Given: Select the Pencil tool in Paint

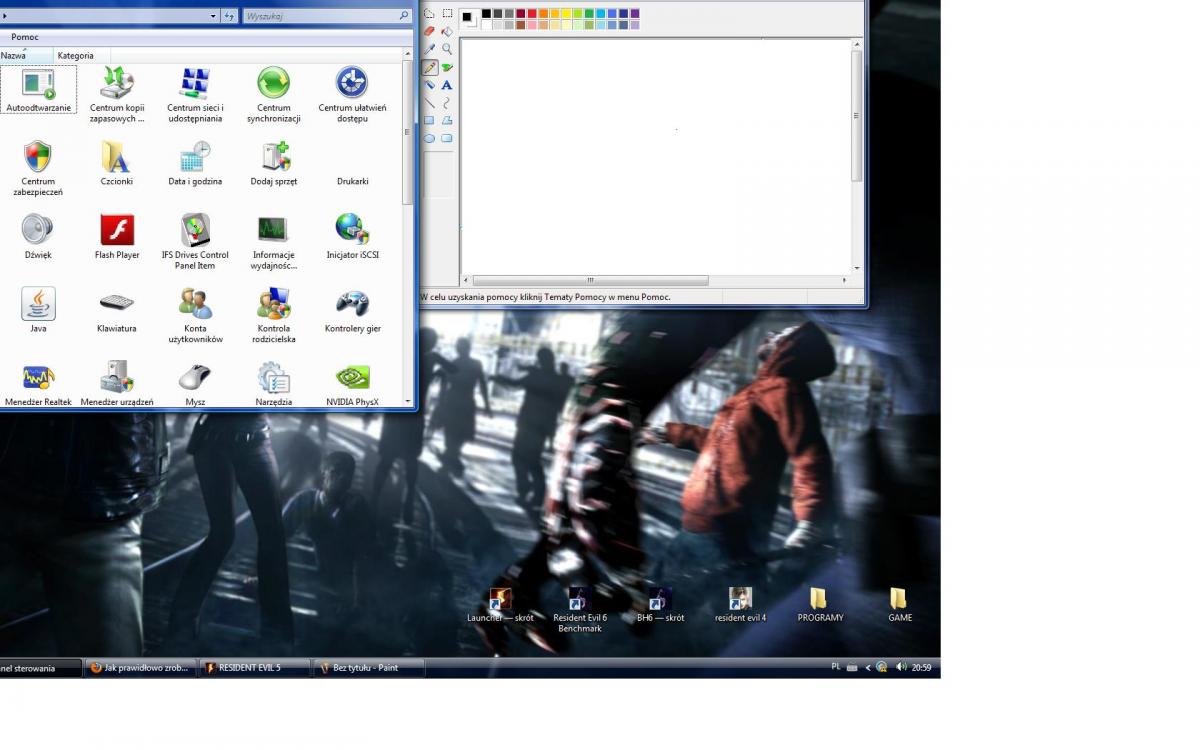Looking at the screenshot, I should coord(430,67).
